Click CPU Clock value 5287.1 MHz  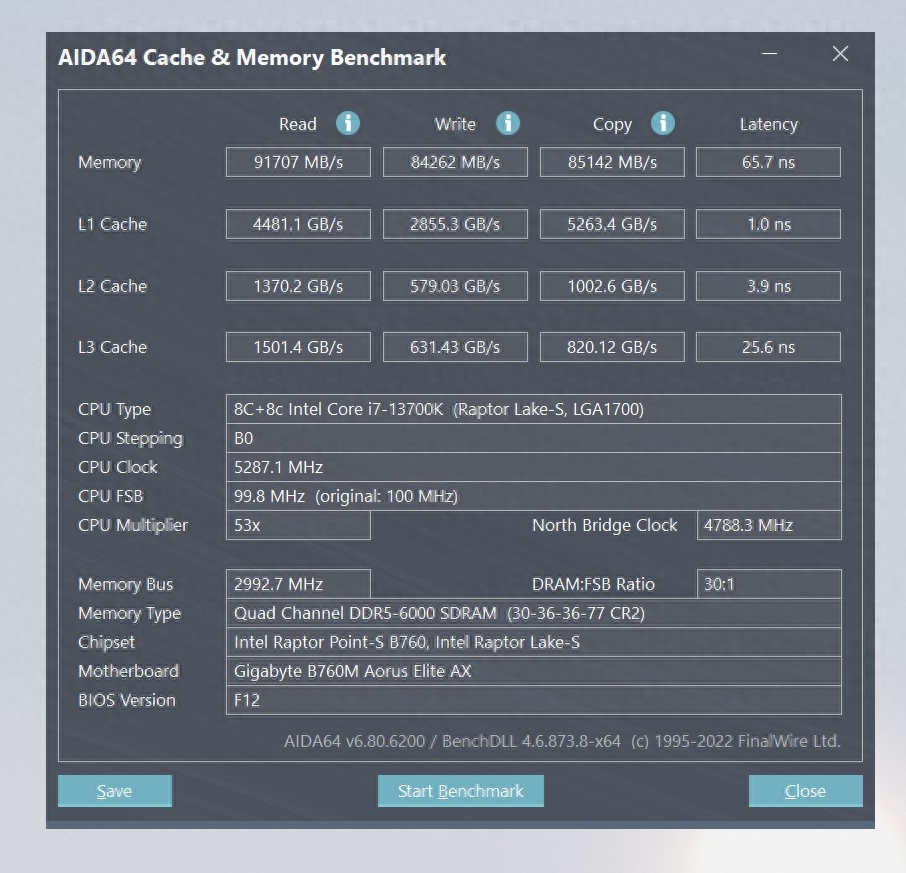point(534,467)
